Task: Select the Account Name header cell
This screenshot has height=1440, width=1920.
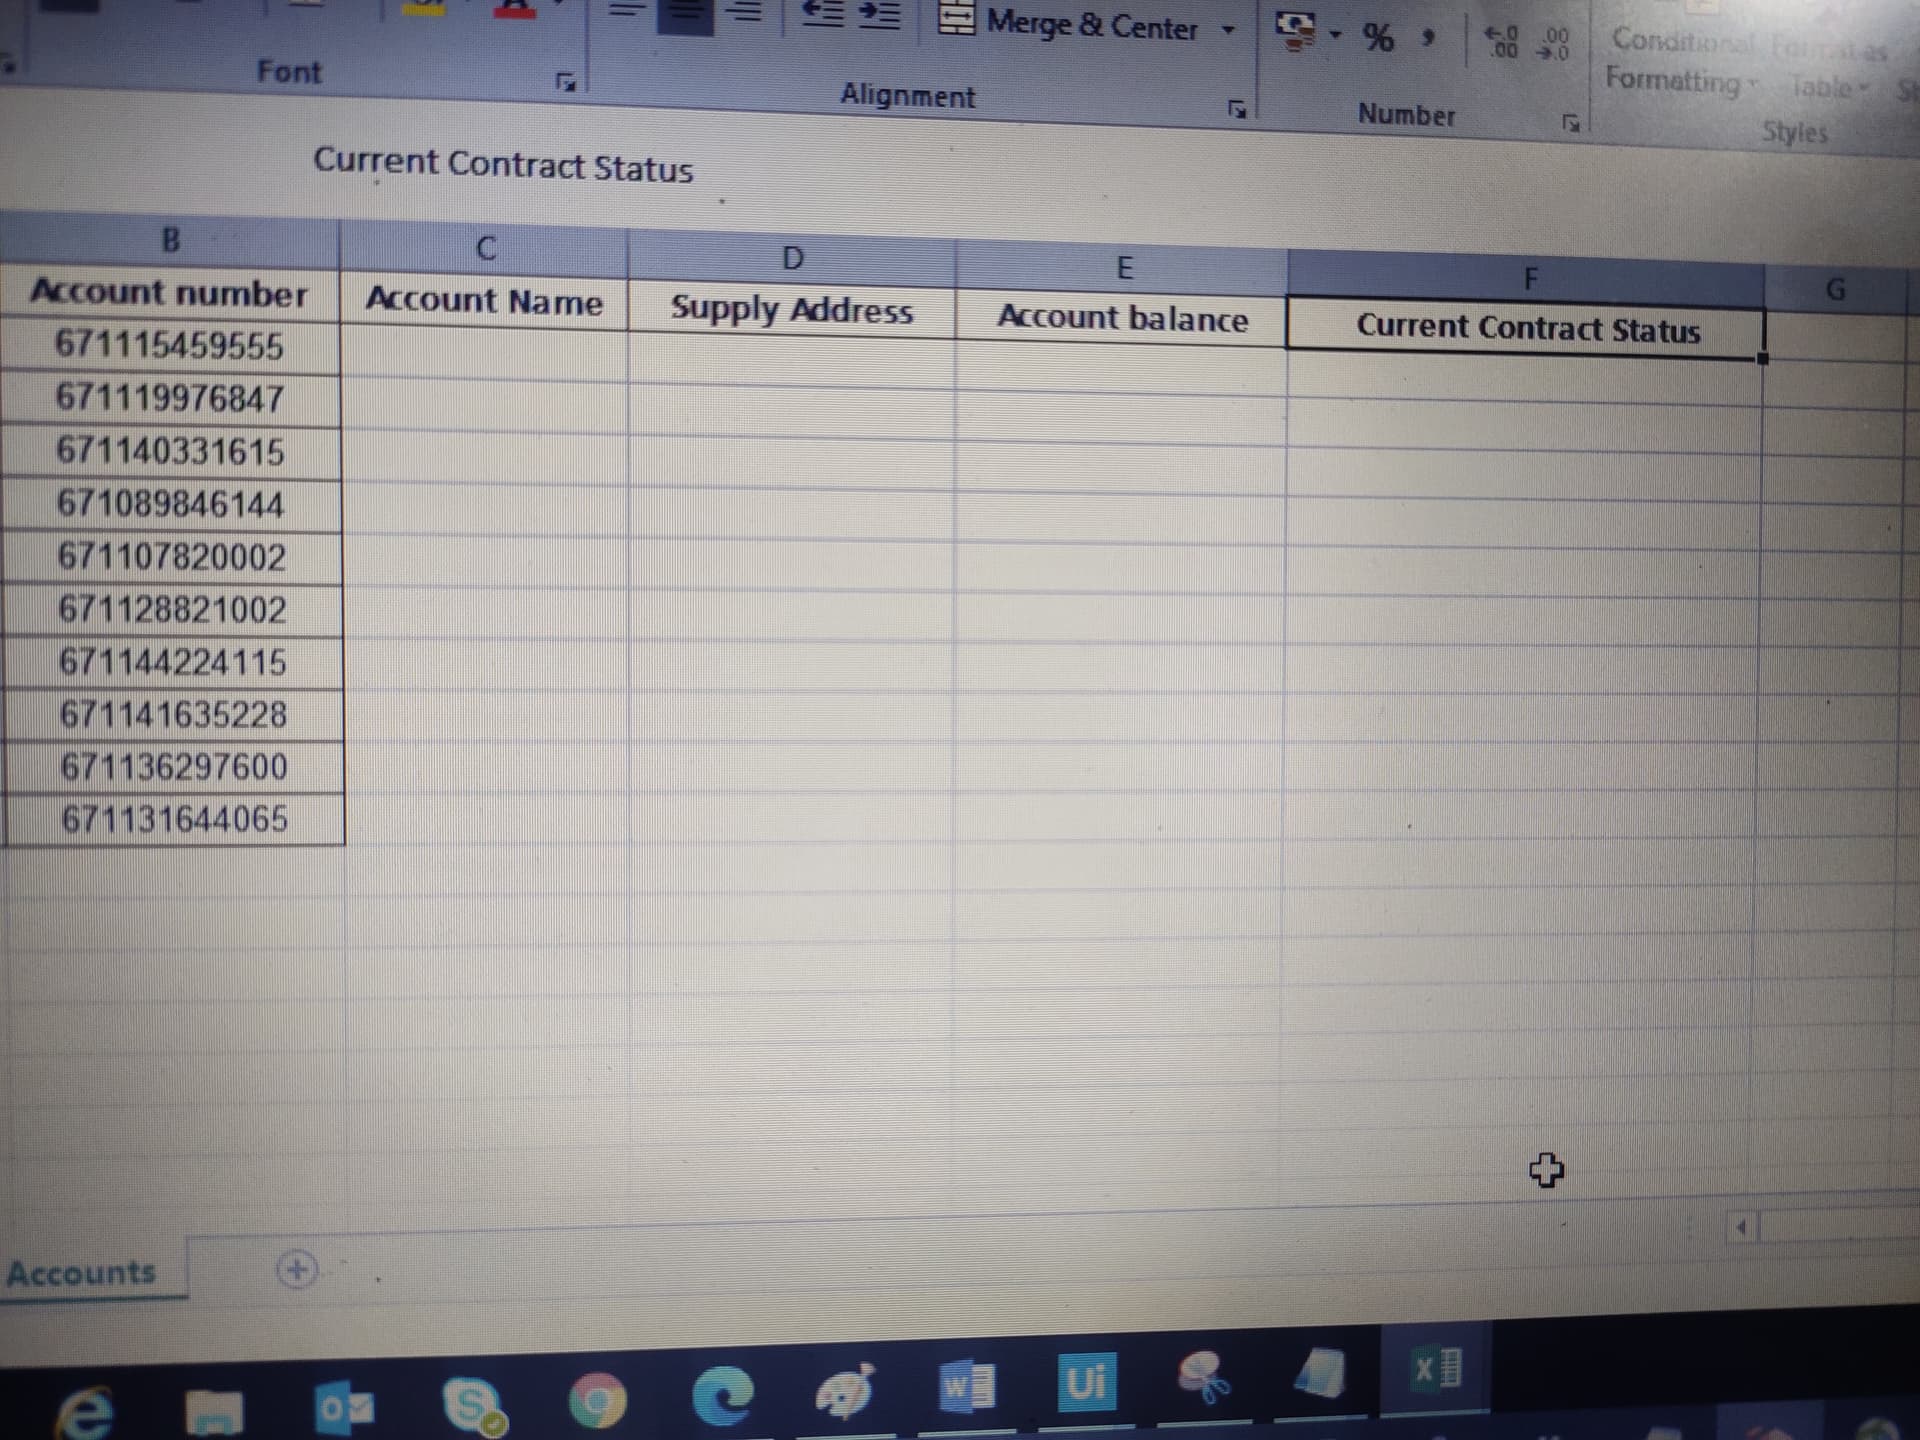Action: [x=484, y=301]
